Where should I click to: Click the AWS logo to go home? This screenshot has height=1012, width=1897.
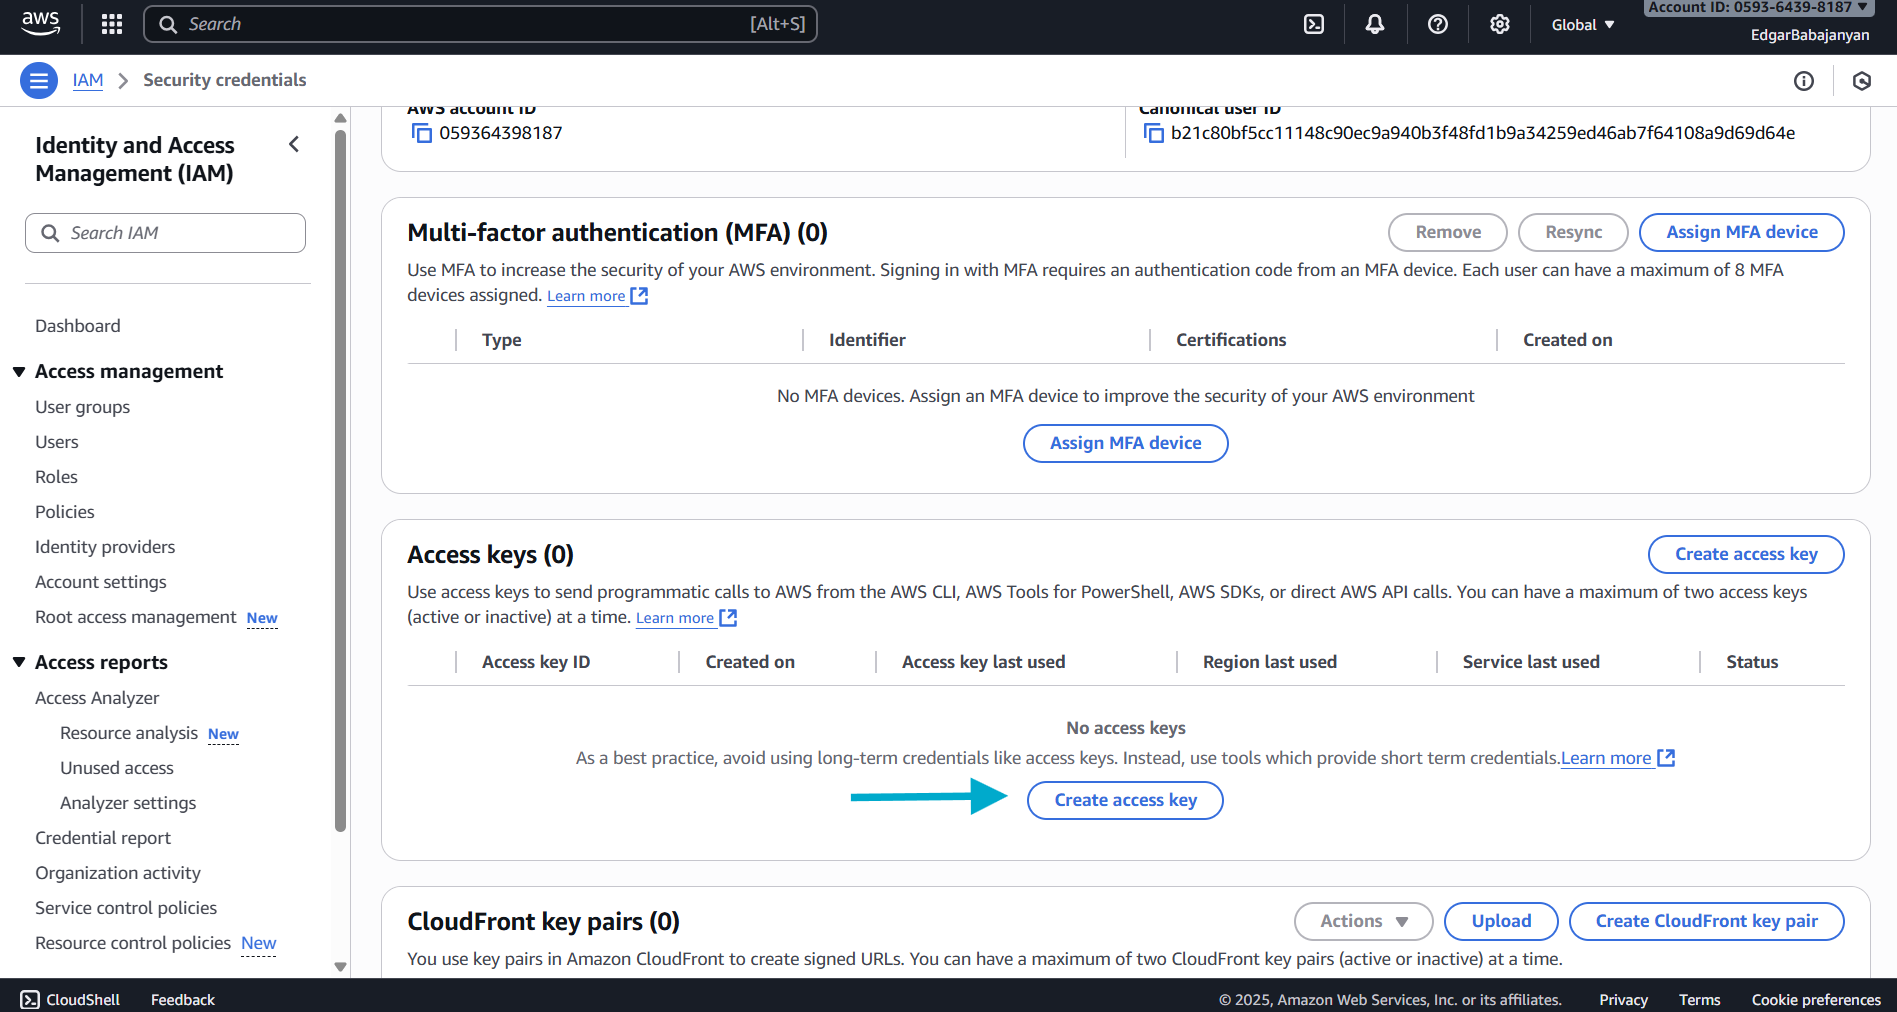point(40,23)
